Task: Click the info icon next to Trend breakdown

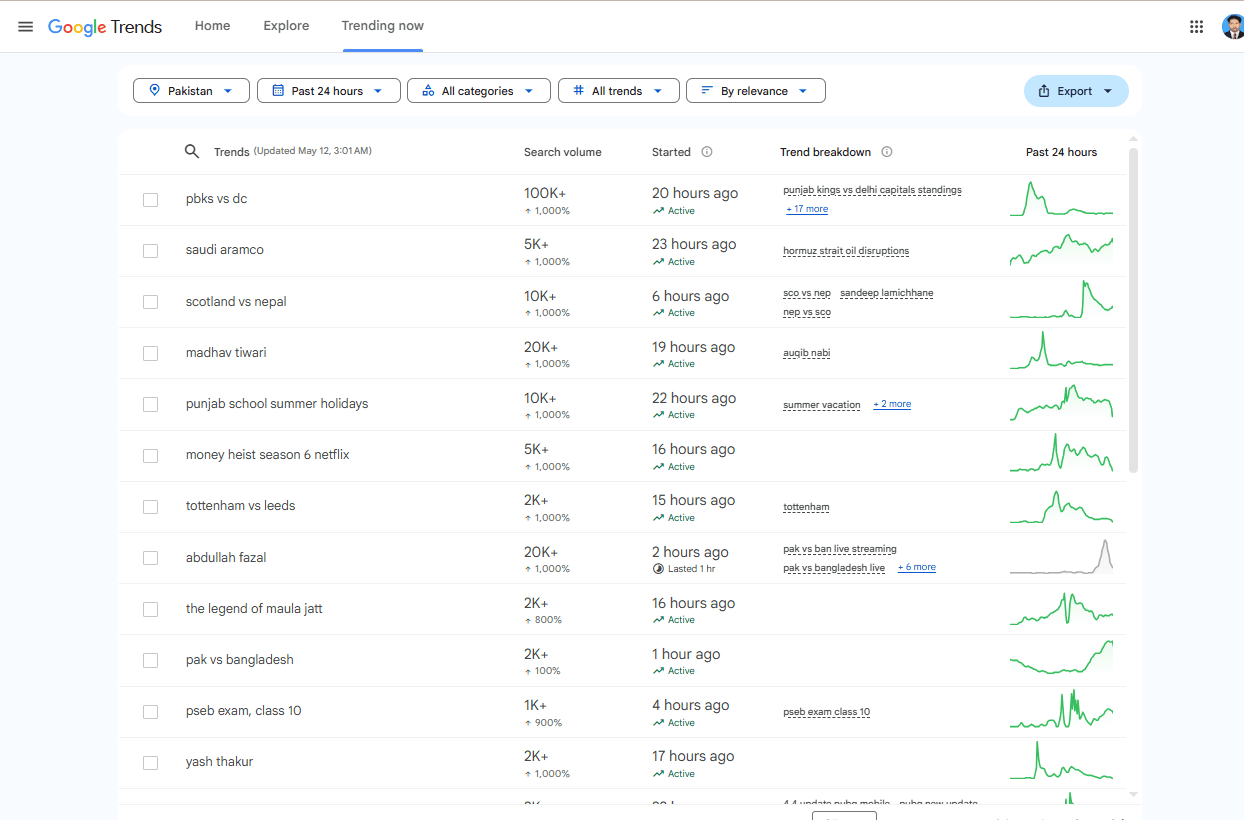Action: point(887,152)
